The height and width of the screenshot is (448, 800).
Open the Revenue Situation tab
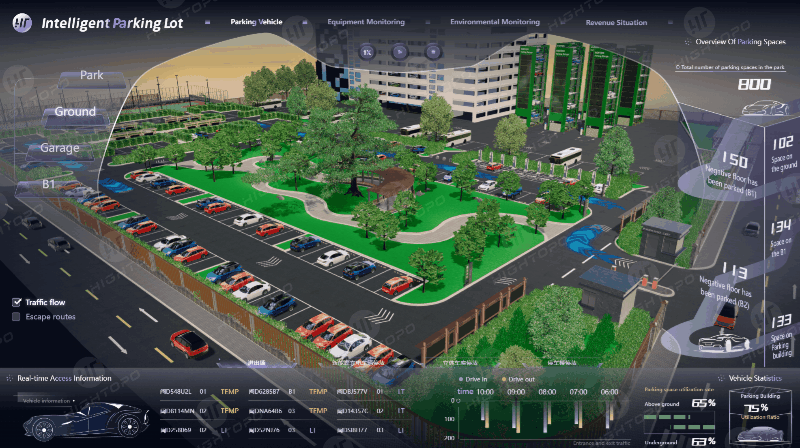[616, 22]
